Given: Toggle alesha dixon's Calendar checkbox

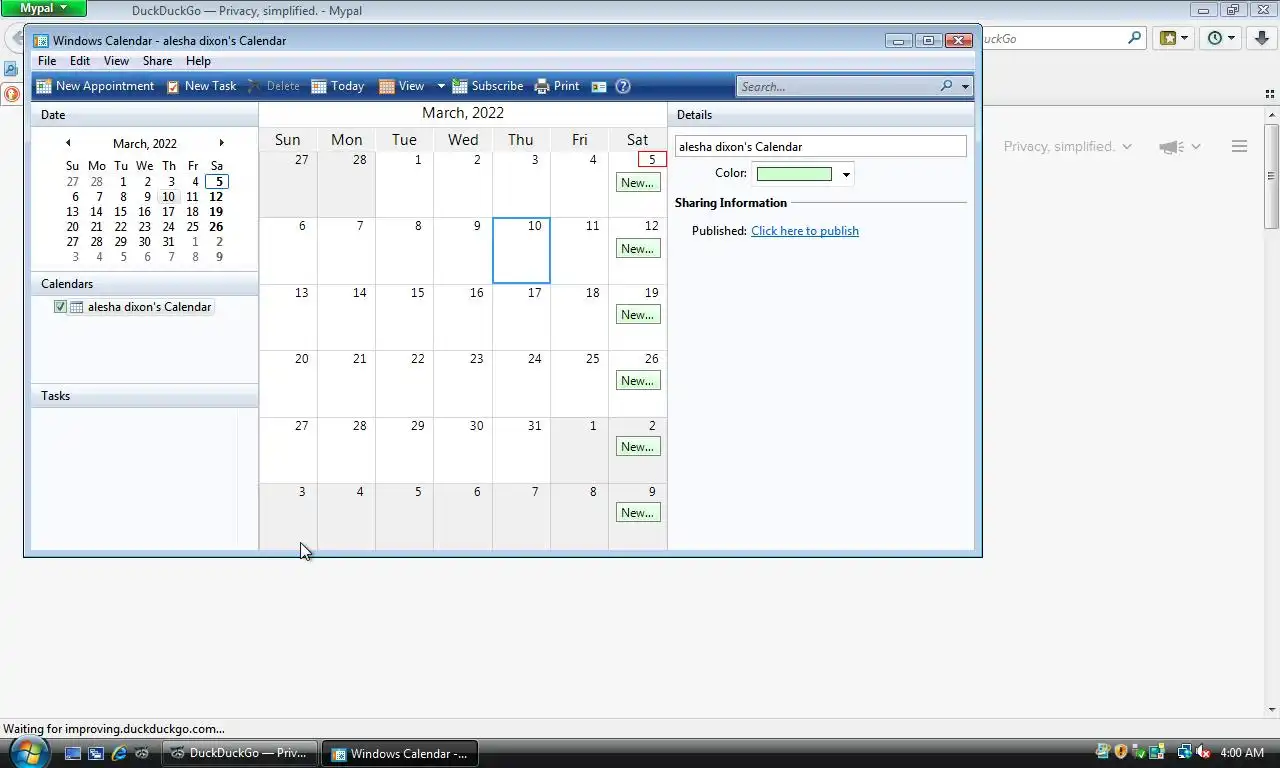Looking at the screenshot, I should click(x=60, y=307).
